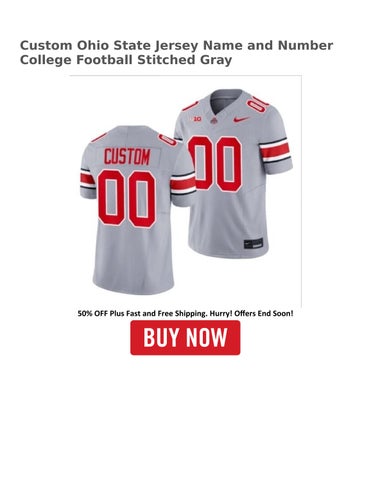Click the "Custom Ohio State Jersey" title heading
This screenshot has height=480, width=371.
coord(109,45)
